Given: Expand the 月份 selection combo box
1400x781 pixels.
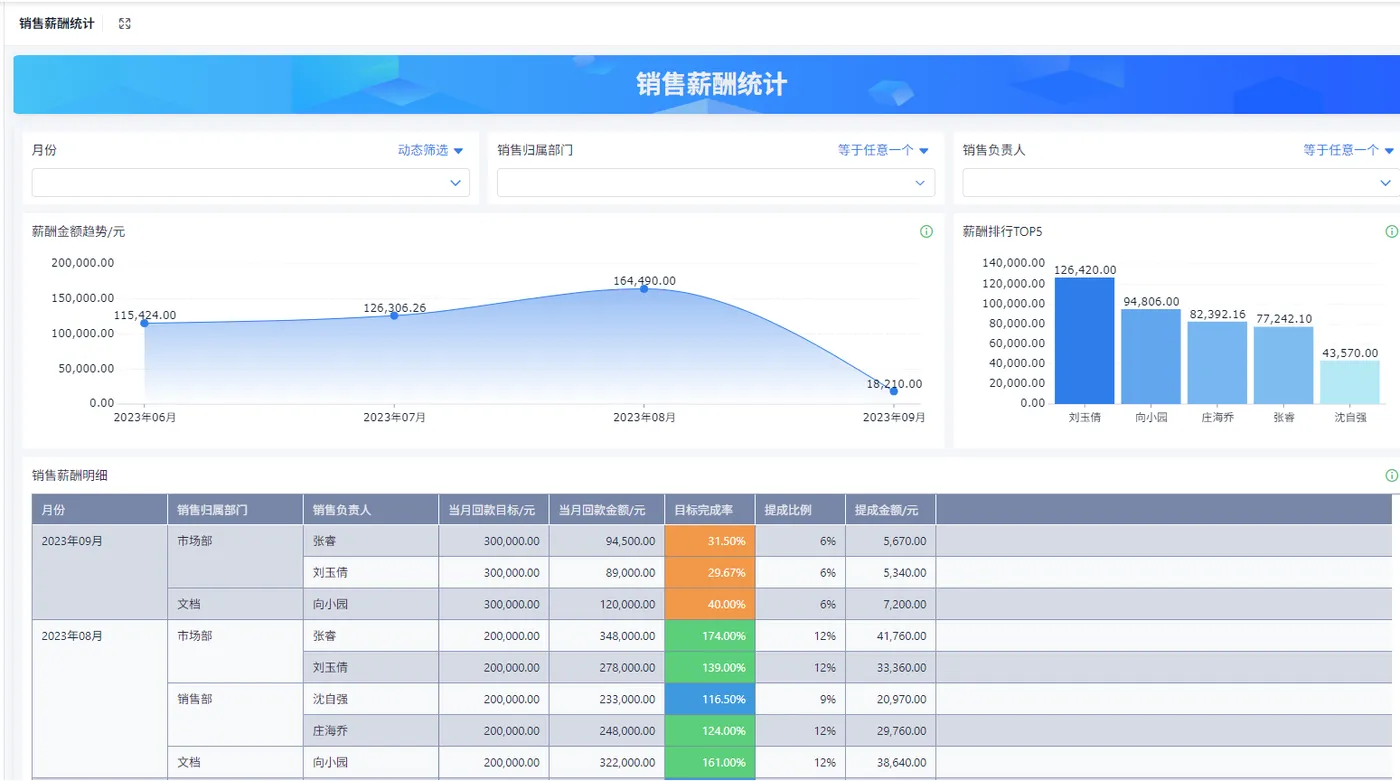Looking at the screenshot, I should click(x=250, y=183).
